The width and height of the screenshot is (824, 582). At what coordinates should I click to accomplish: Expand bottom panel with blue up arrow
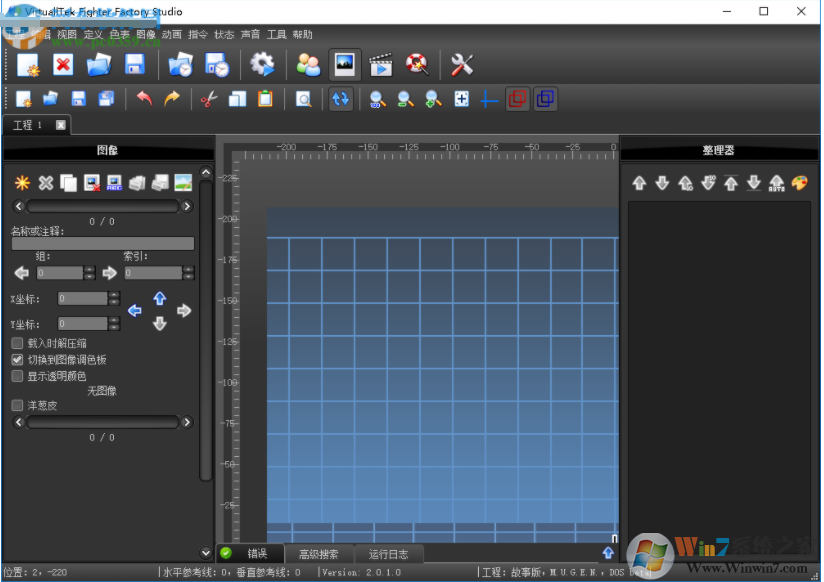point(607,552)
